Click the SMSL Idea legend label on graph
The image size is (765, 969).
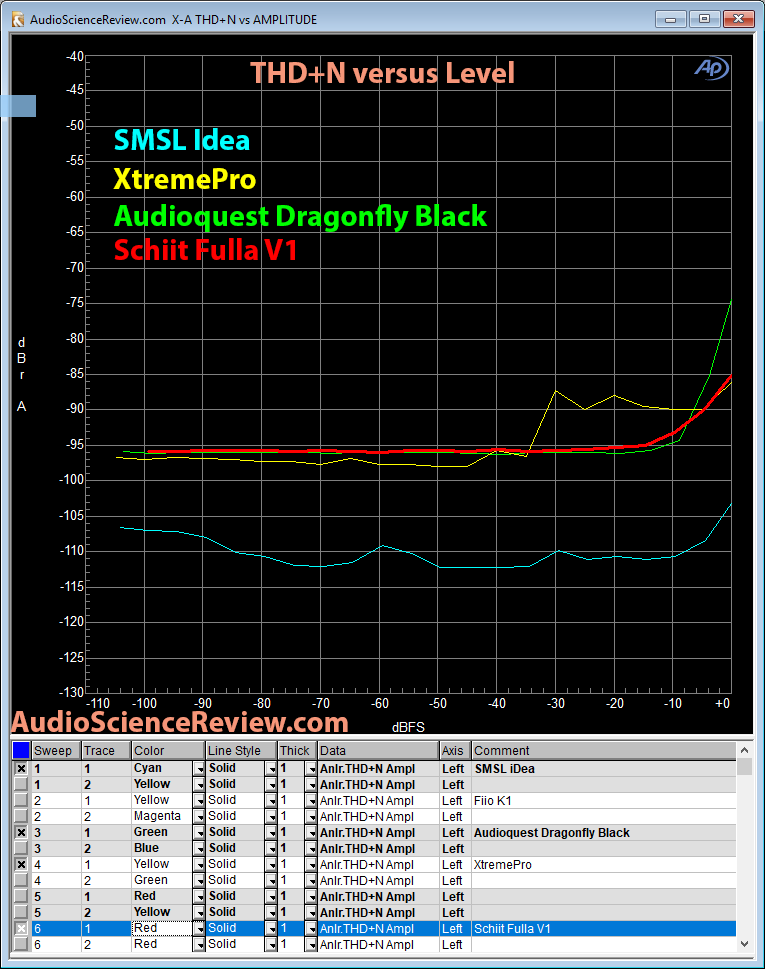pyautogui.click(x=182, y=141)
